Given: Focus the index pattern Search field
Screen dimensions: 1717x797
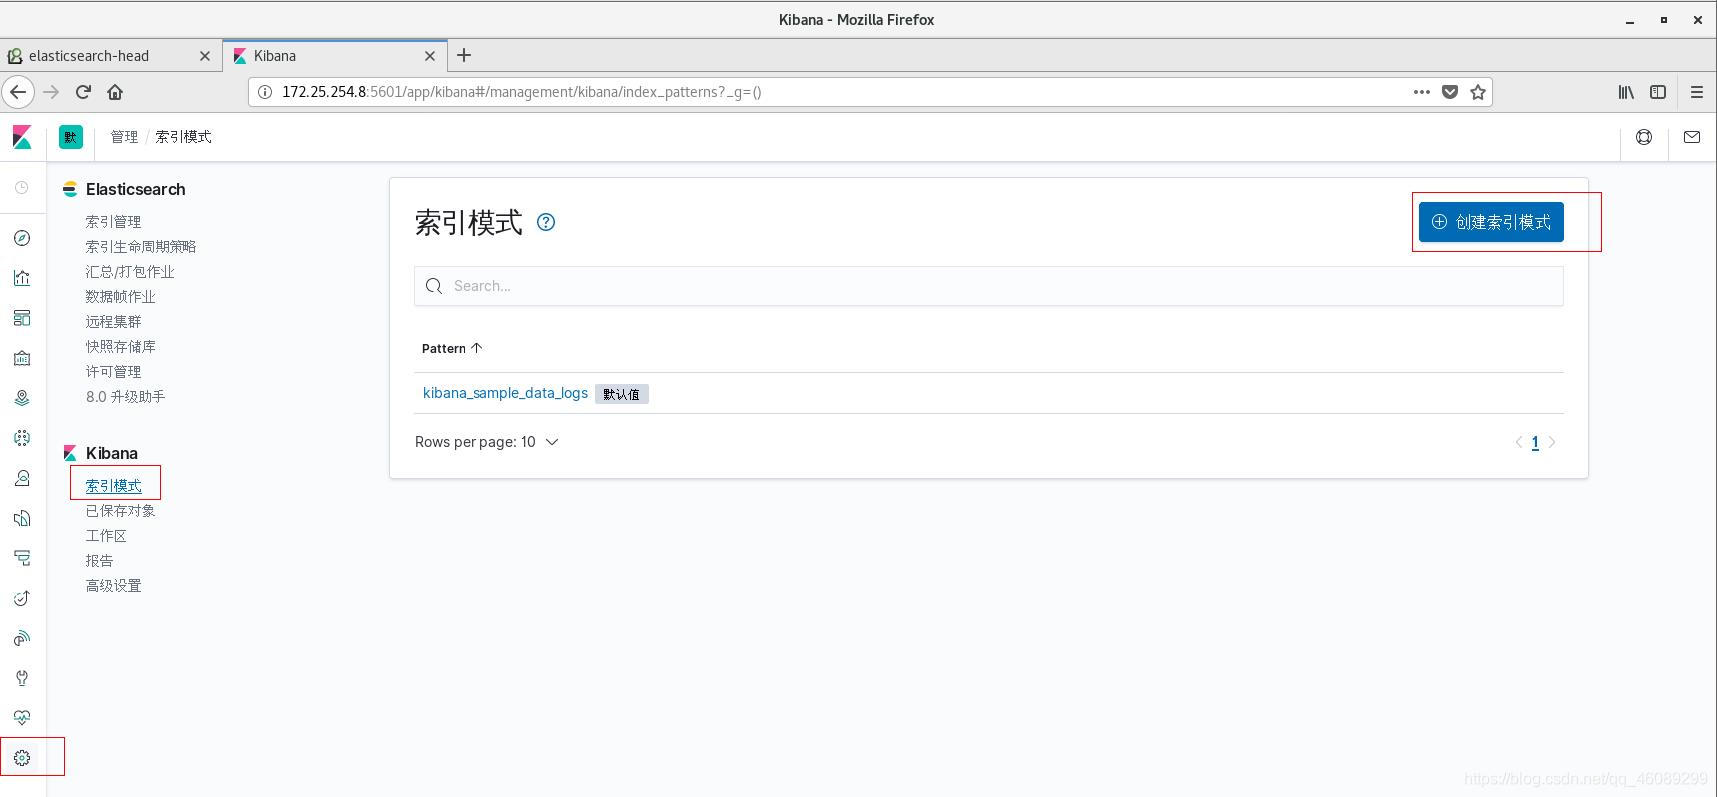Looking at the screenshot, I should pyautogui.click(x=989, y=286).
